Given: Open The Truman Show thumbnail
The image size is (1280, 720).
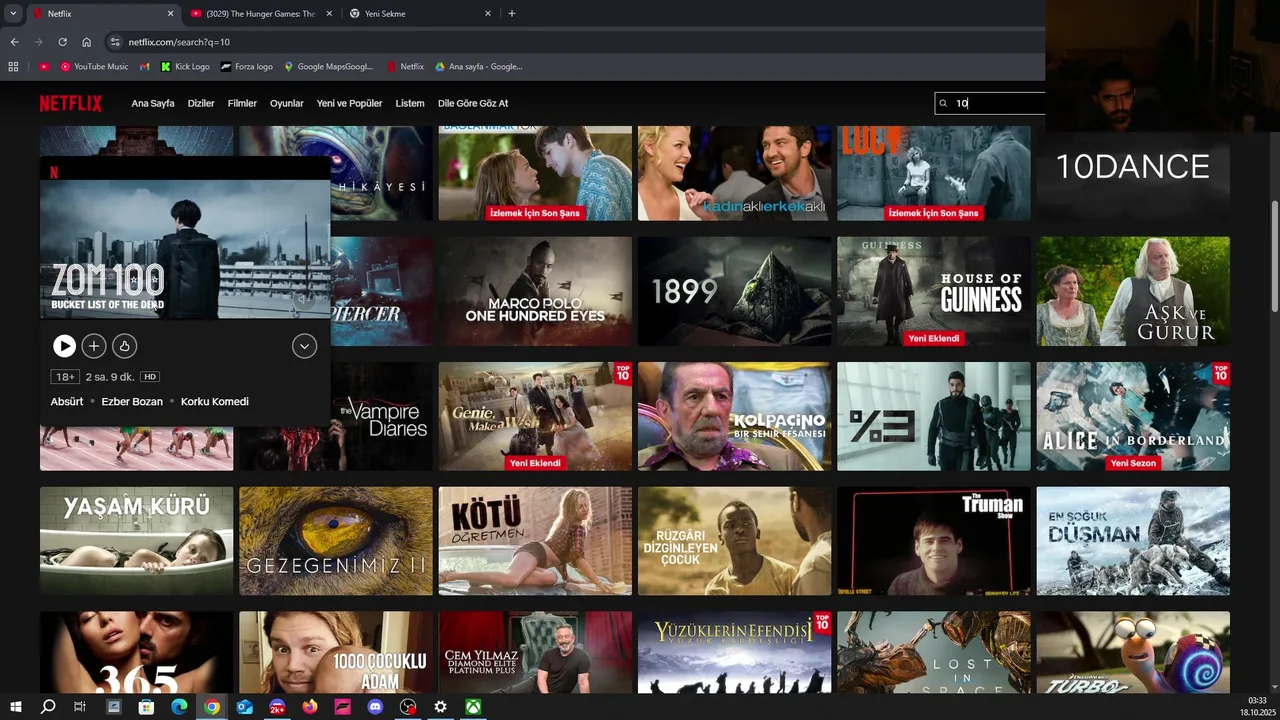Looking at the screenshot, I should click(933, 541).
